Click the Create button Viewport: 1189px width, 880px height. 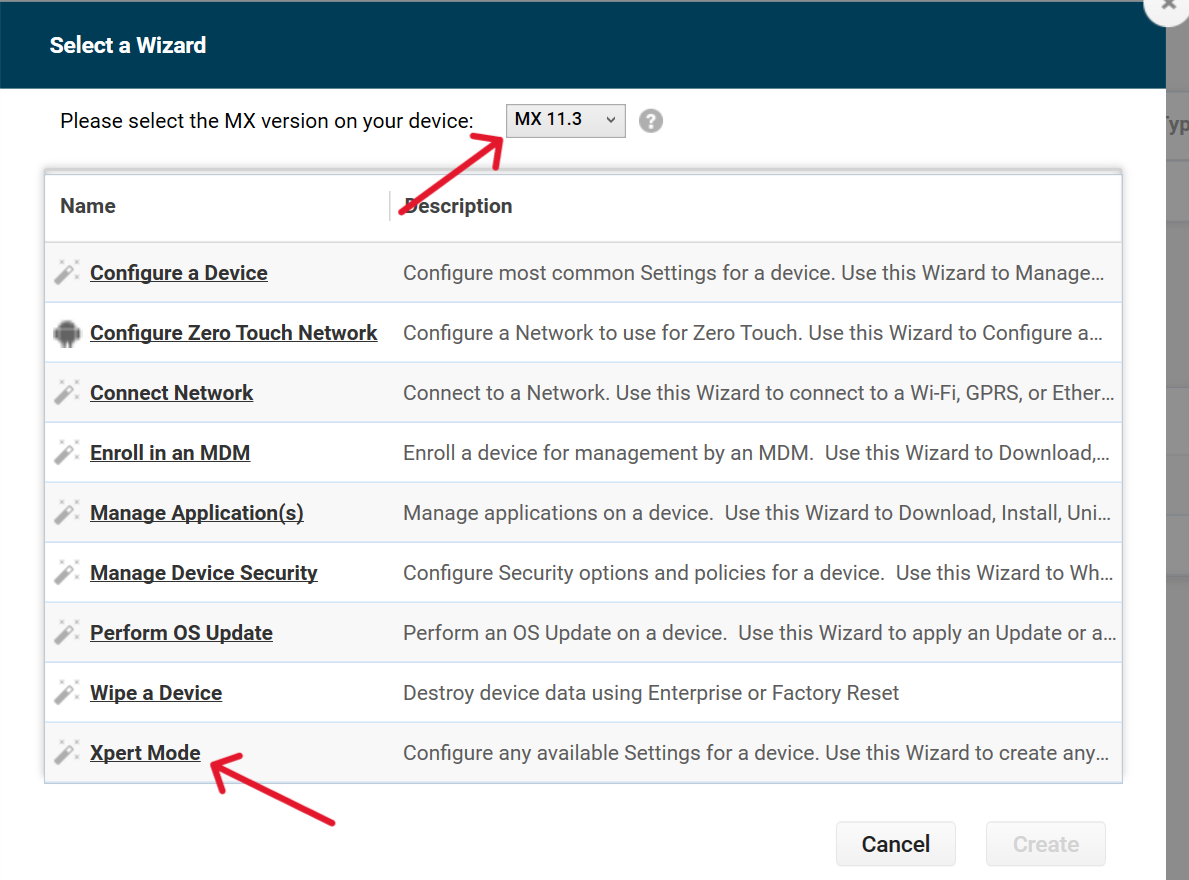[1045, 844]
